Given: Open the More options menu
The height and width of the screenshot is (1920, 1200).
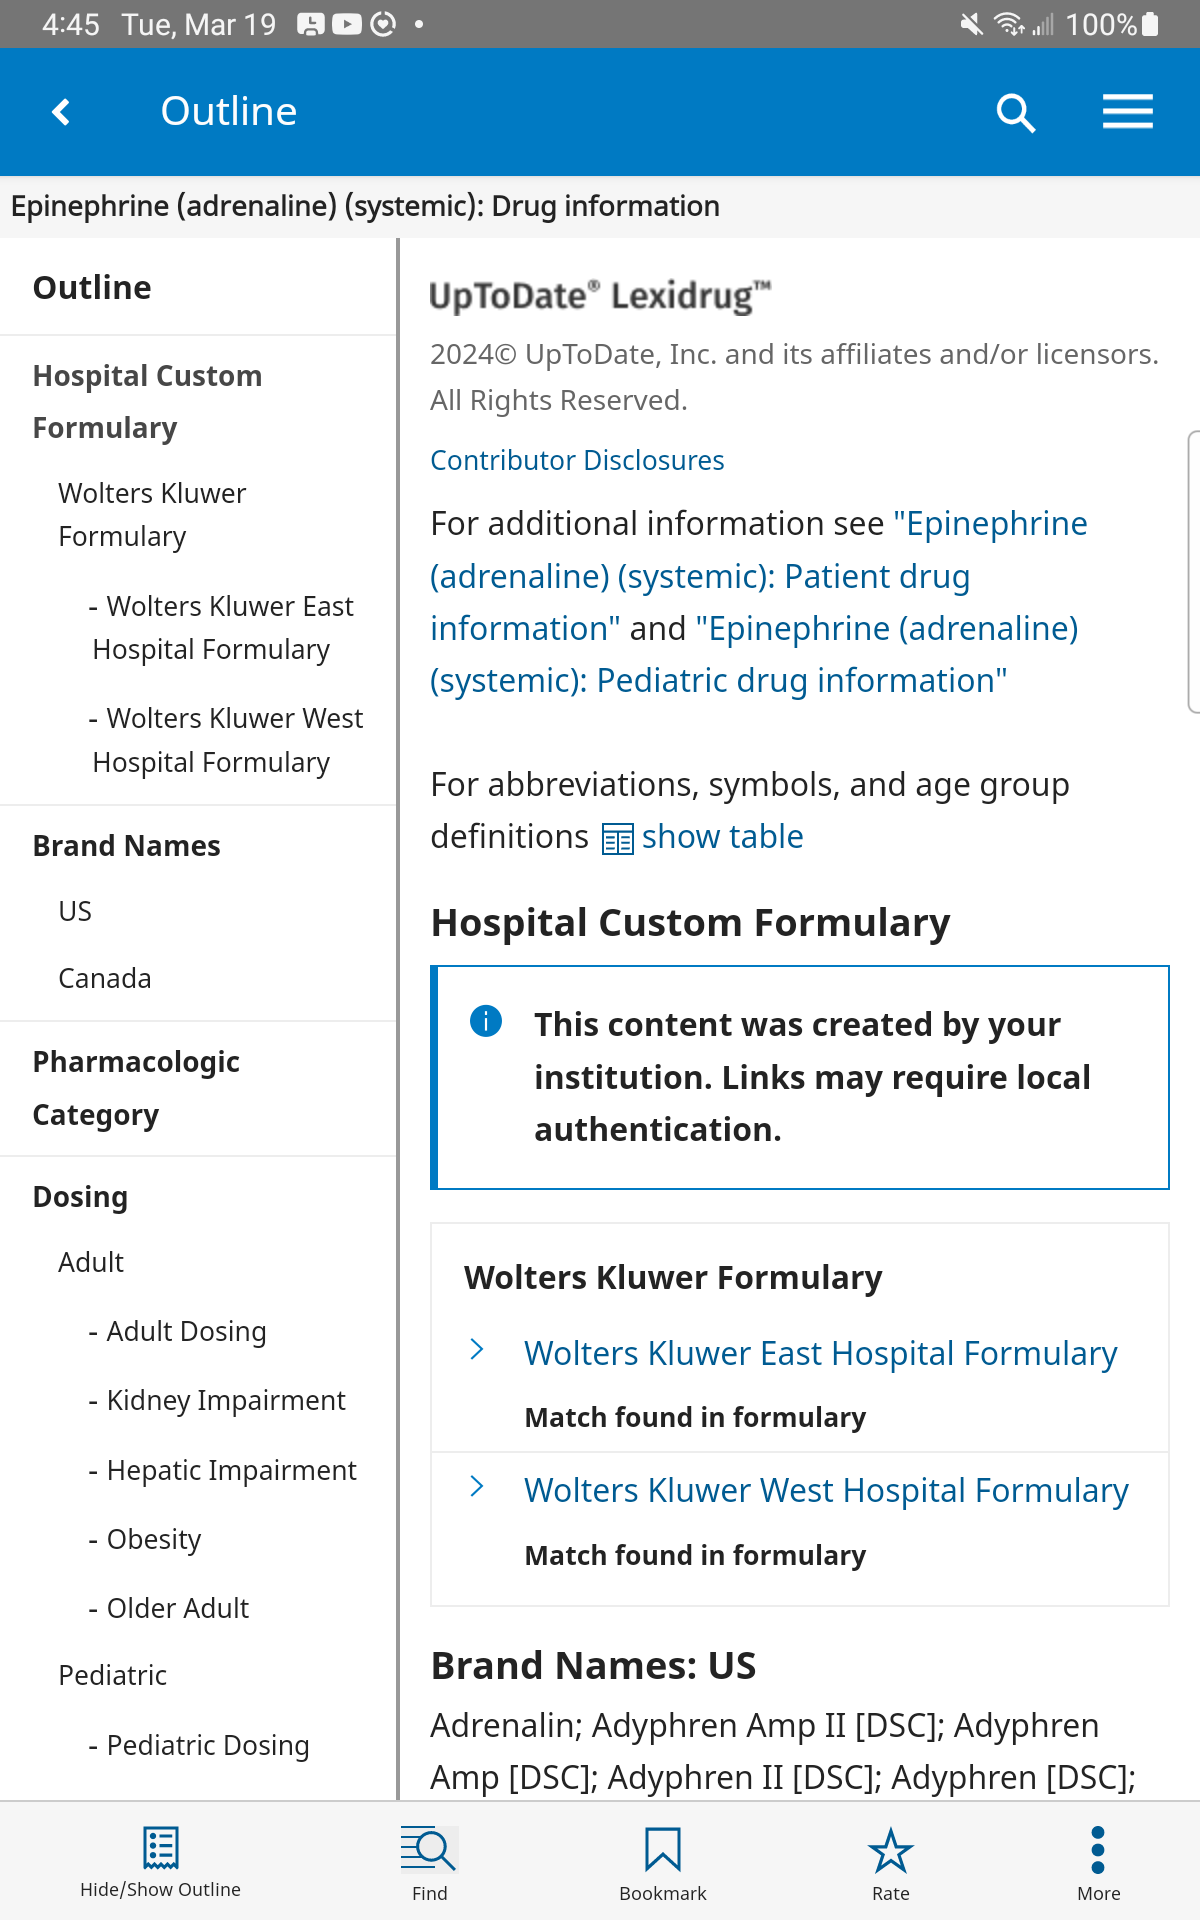Looking at the screenshot, I should [x=1098, y=1861].
